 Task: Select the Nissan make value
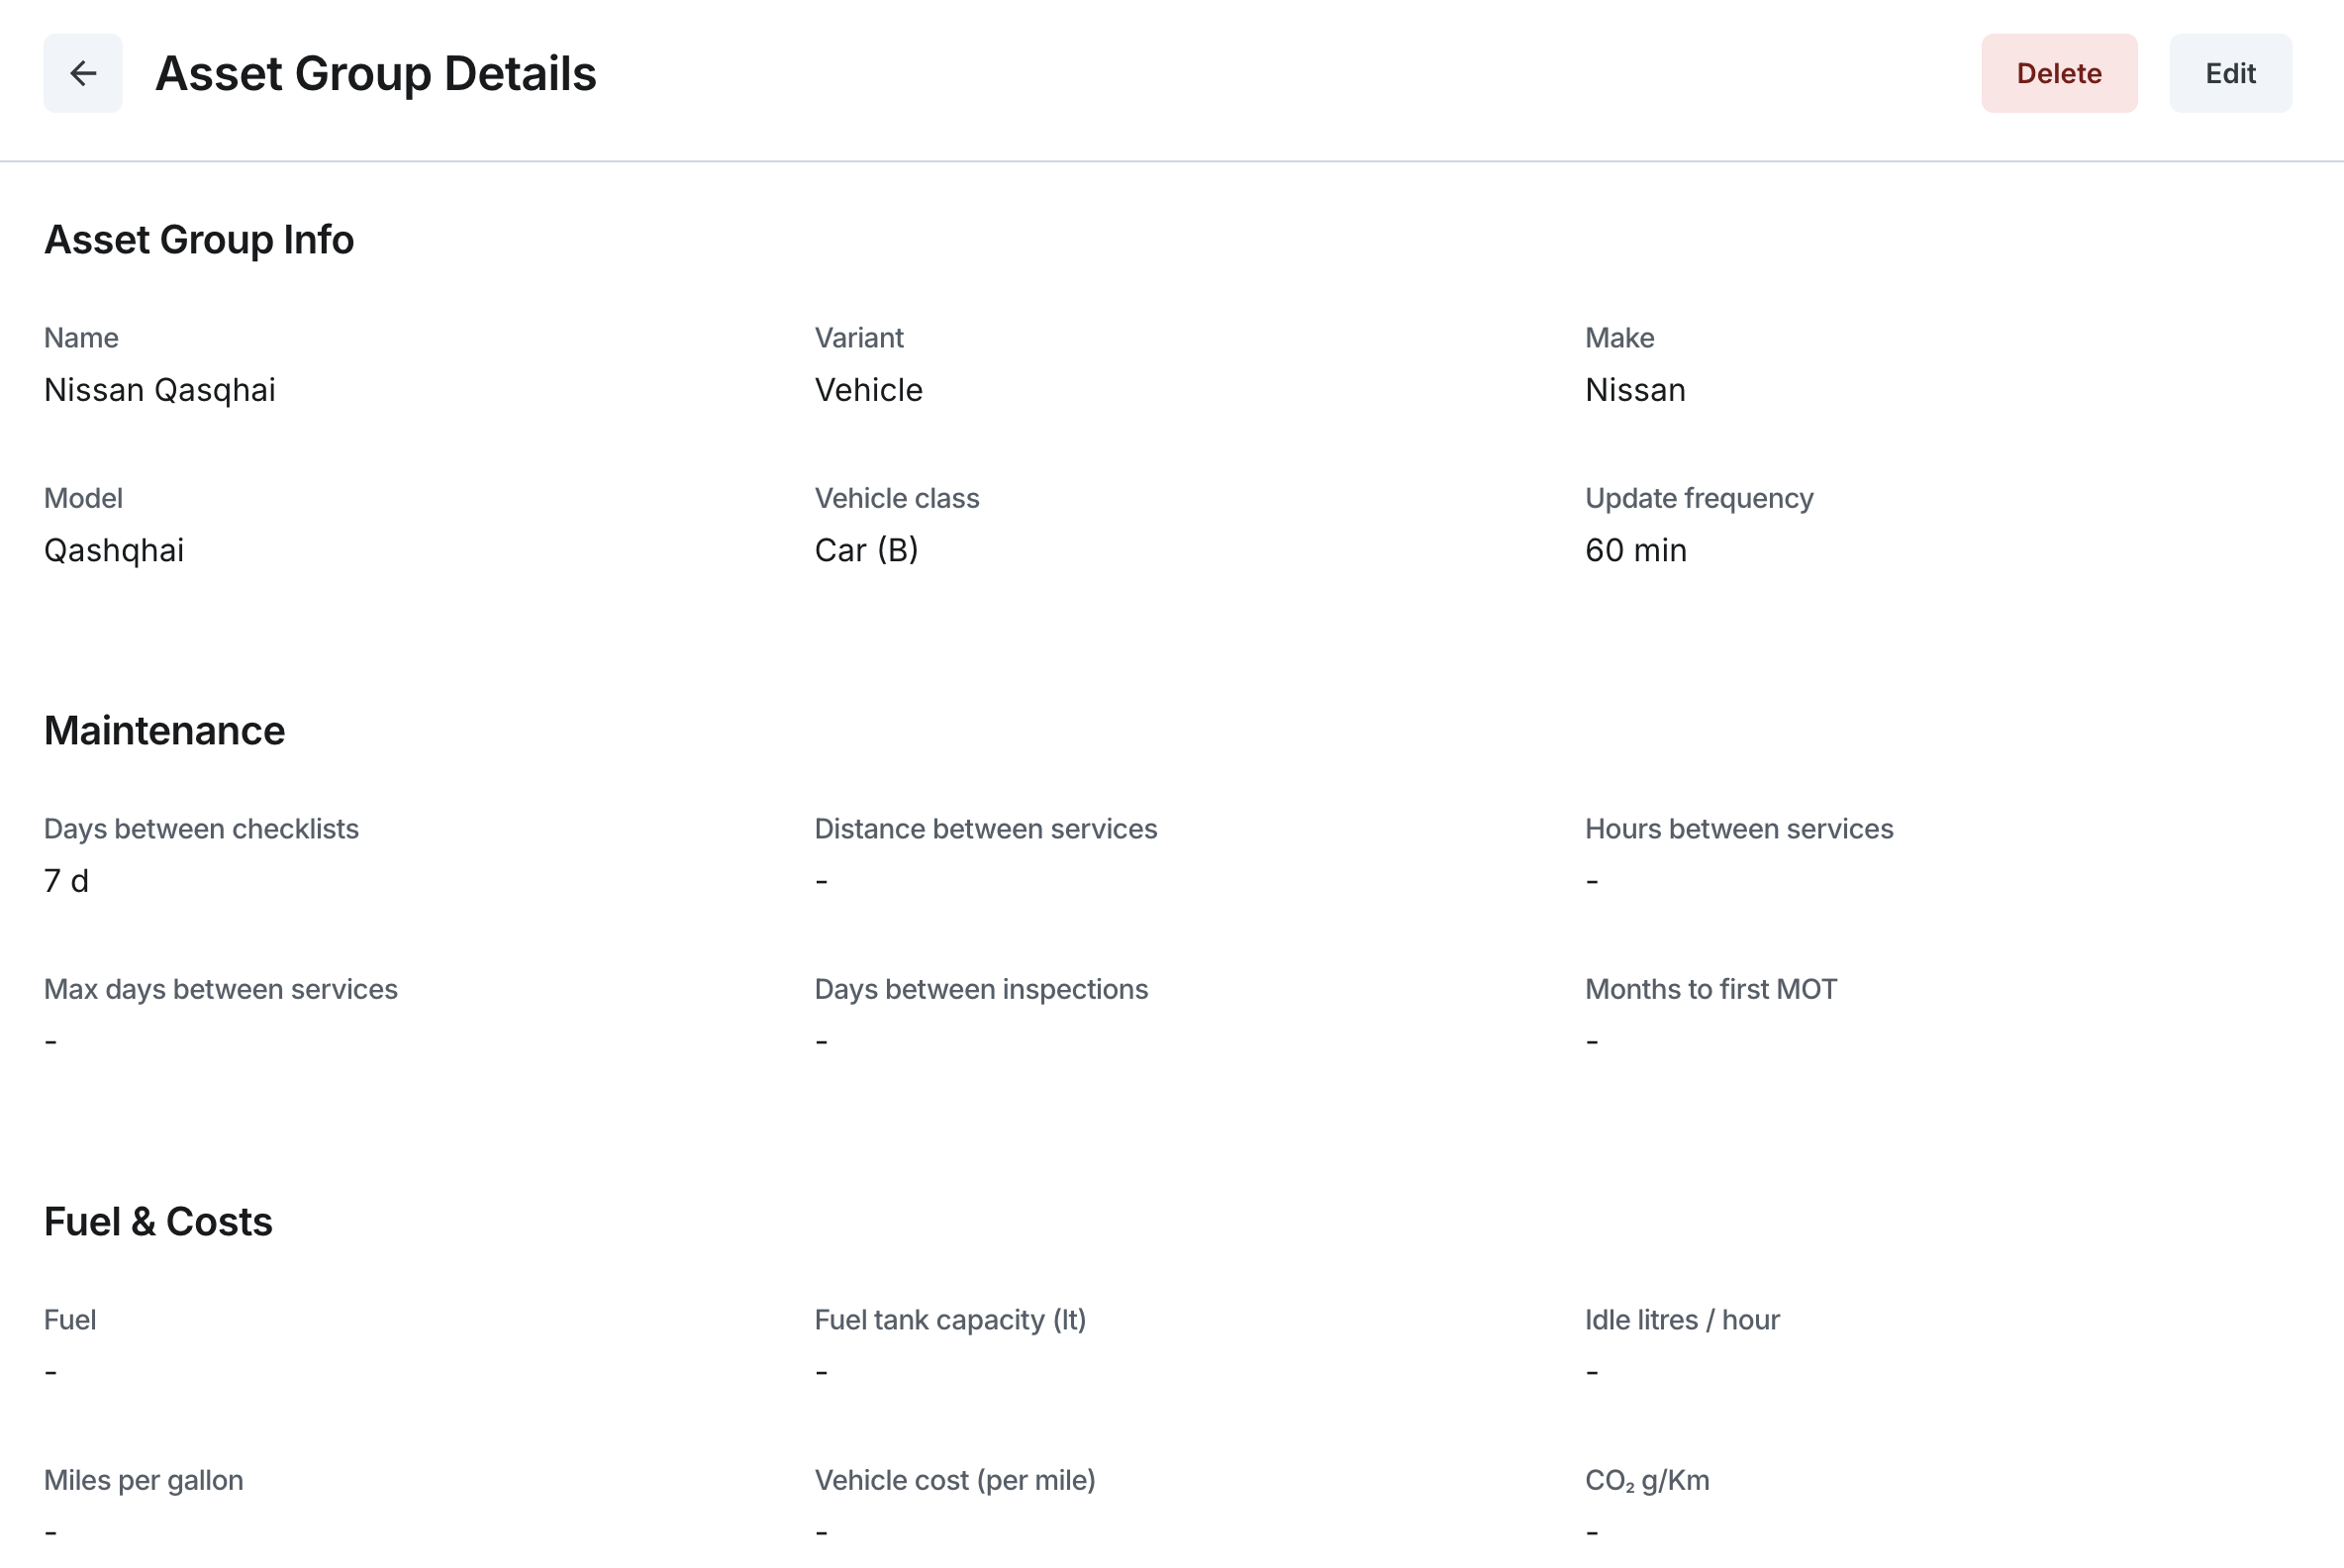tap(1634, 390)
